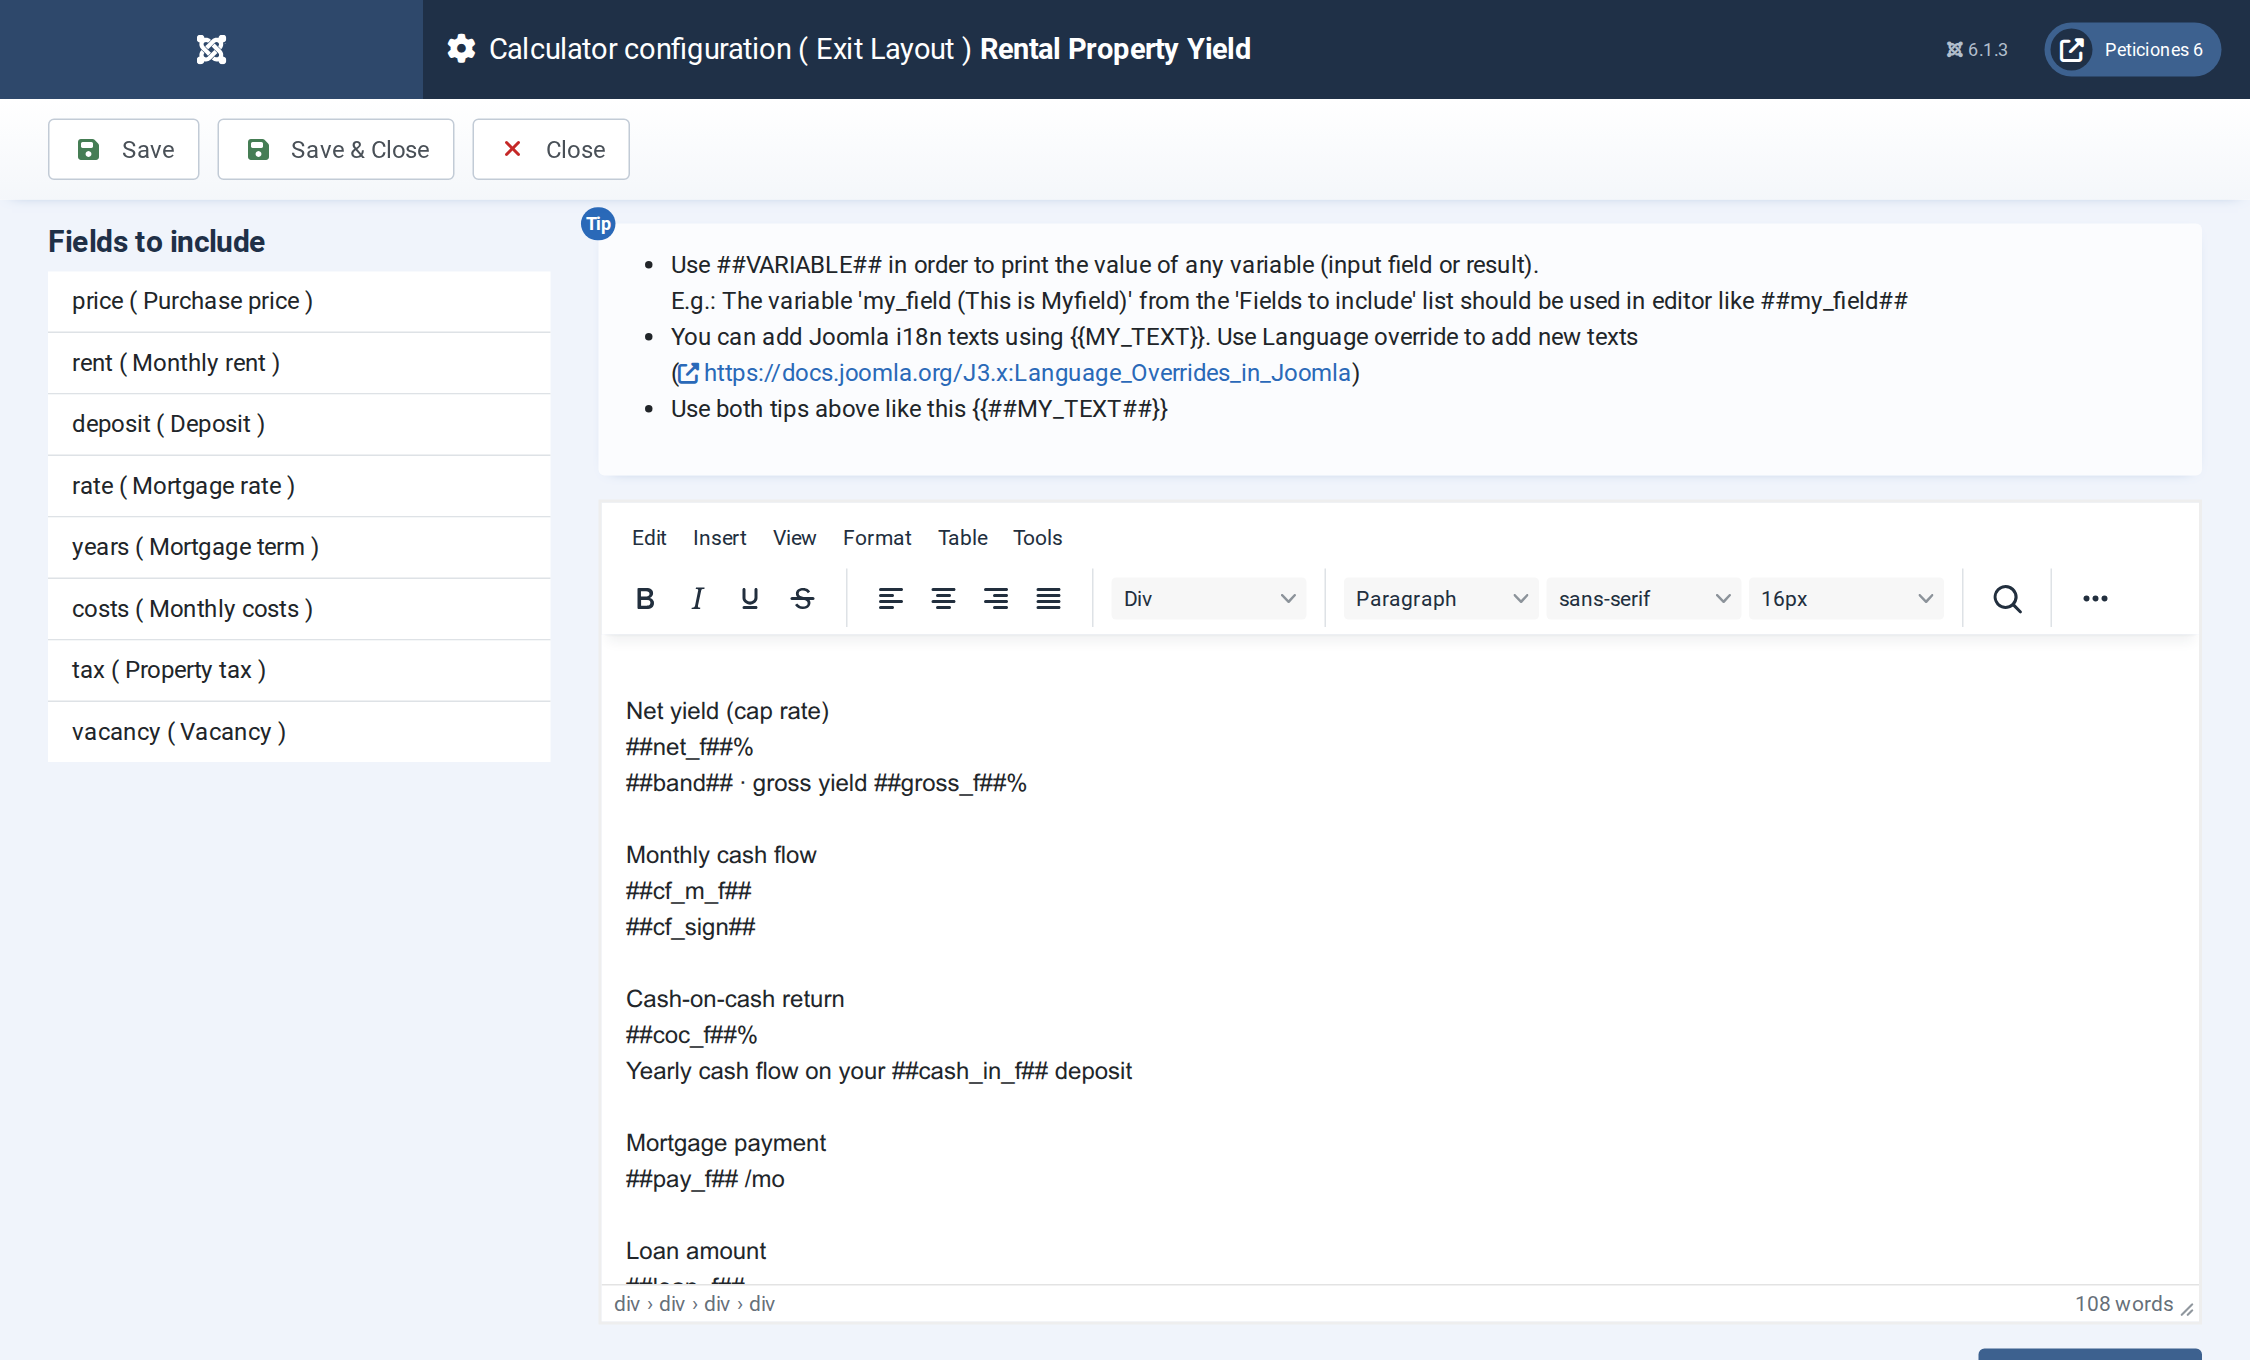Select the costs (Monthly costs) field
Viewport: 2250px width, 1360px height.
299,609
